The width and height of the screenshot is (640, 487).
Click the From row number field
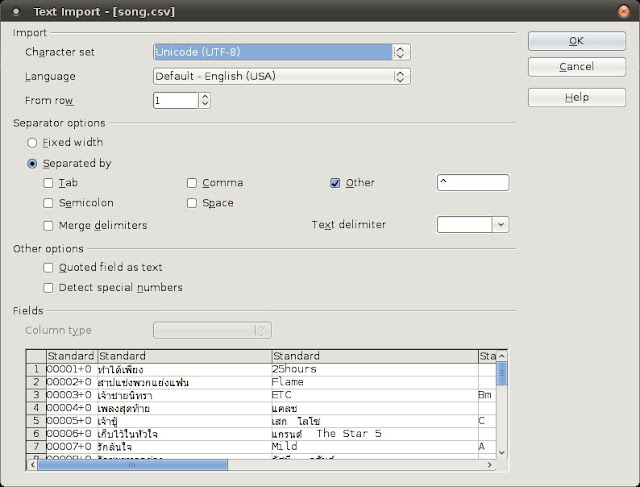point(176,100)
